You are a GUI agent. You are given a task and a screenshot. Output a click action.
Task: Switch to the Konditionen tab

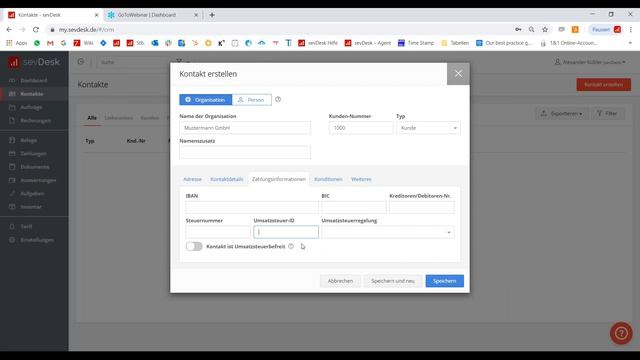click(x=328, y=179)
